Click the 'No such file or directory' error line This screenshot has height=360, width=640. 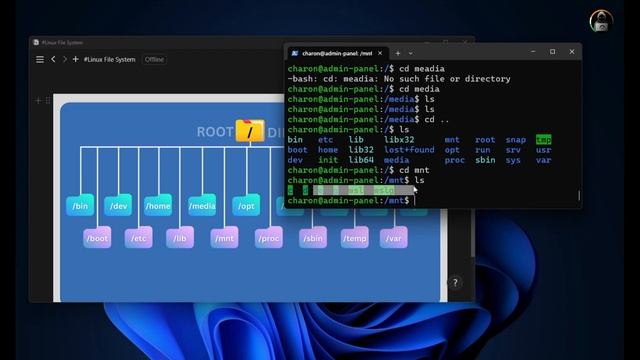tap(399, 79)
